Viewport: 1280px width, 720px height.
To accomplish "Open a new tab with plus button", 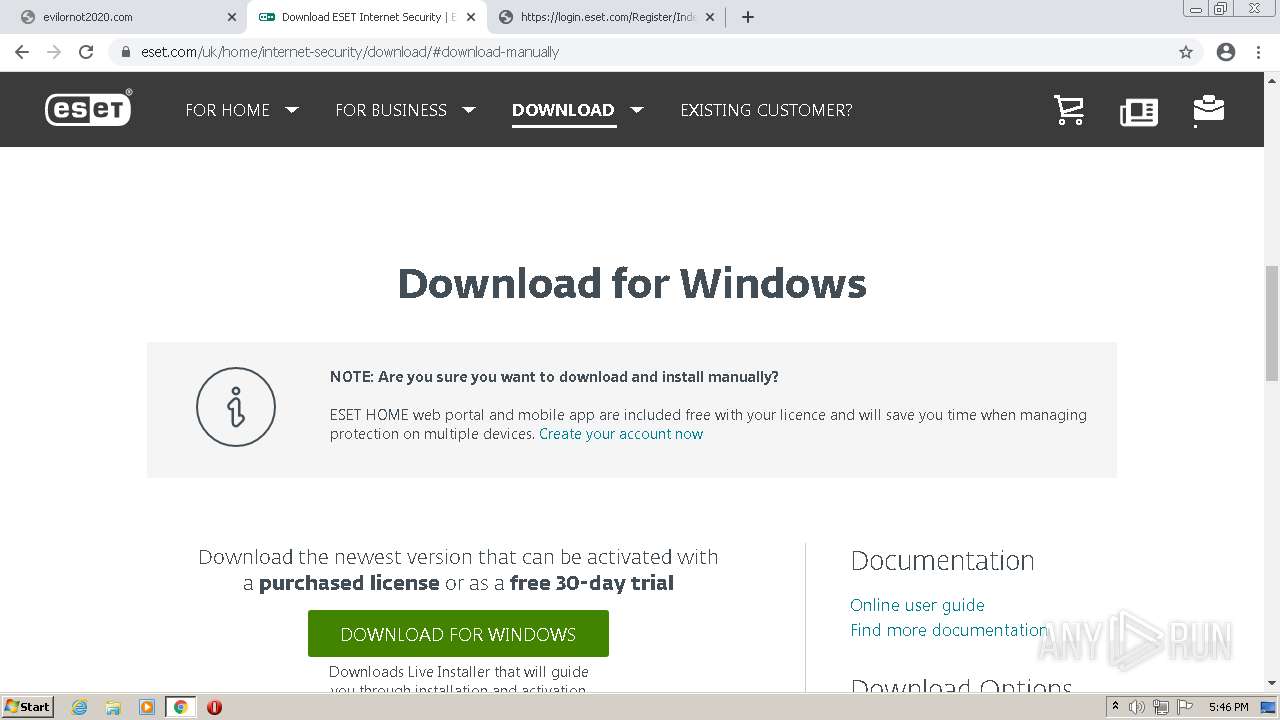I will tap(748, 17).
